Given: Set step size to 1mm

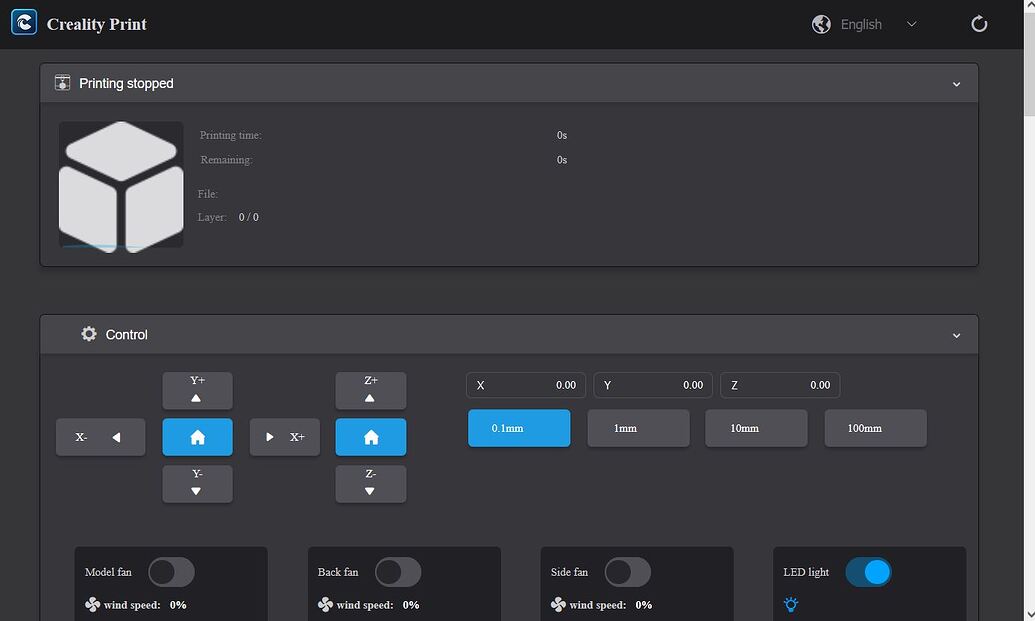Looking at the screenshot, I should coord(638,428).
